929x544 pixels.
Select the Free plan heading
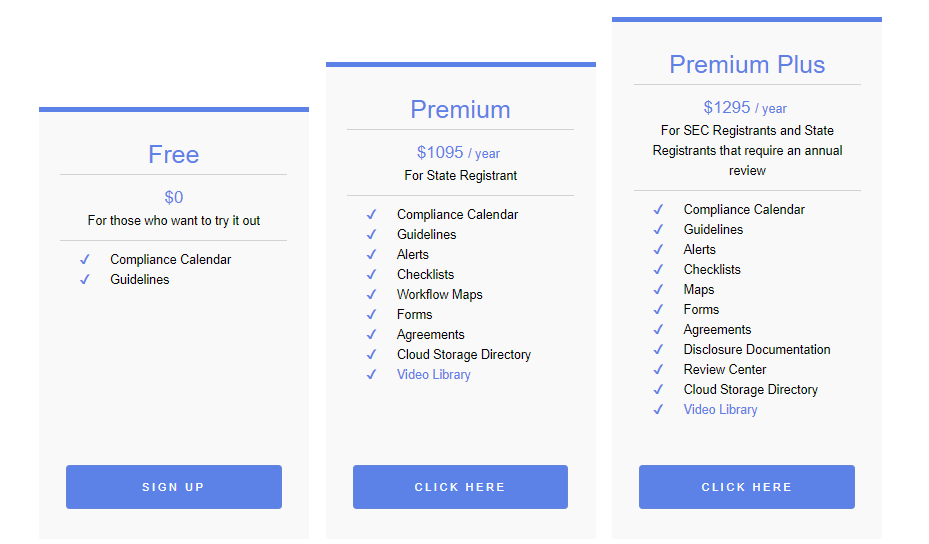pos(174,155)
